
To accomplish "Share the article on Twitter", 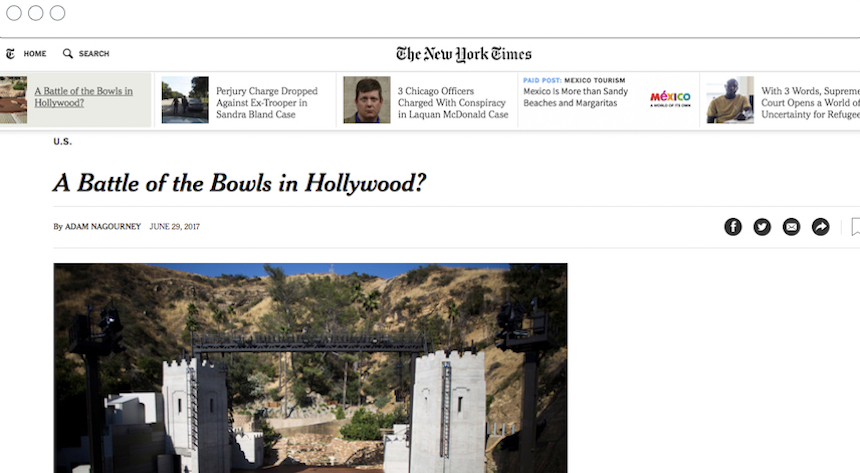I will point(762,227).
